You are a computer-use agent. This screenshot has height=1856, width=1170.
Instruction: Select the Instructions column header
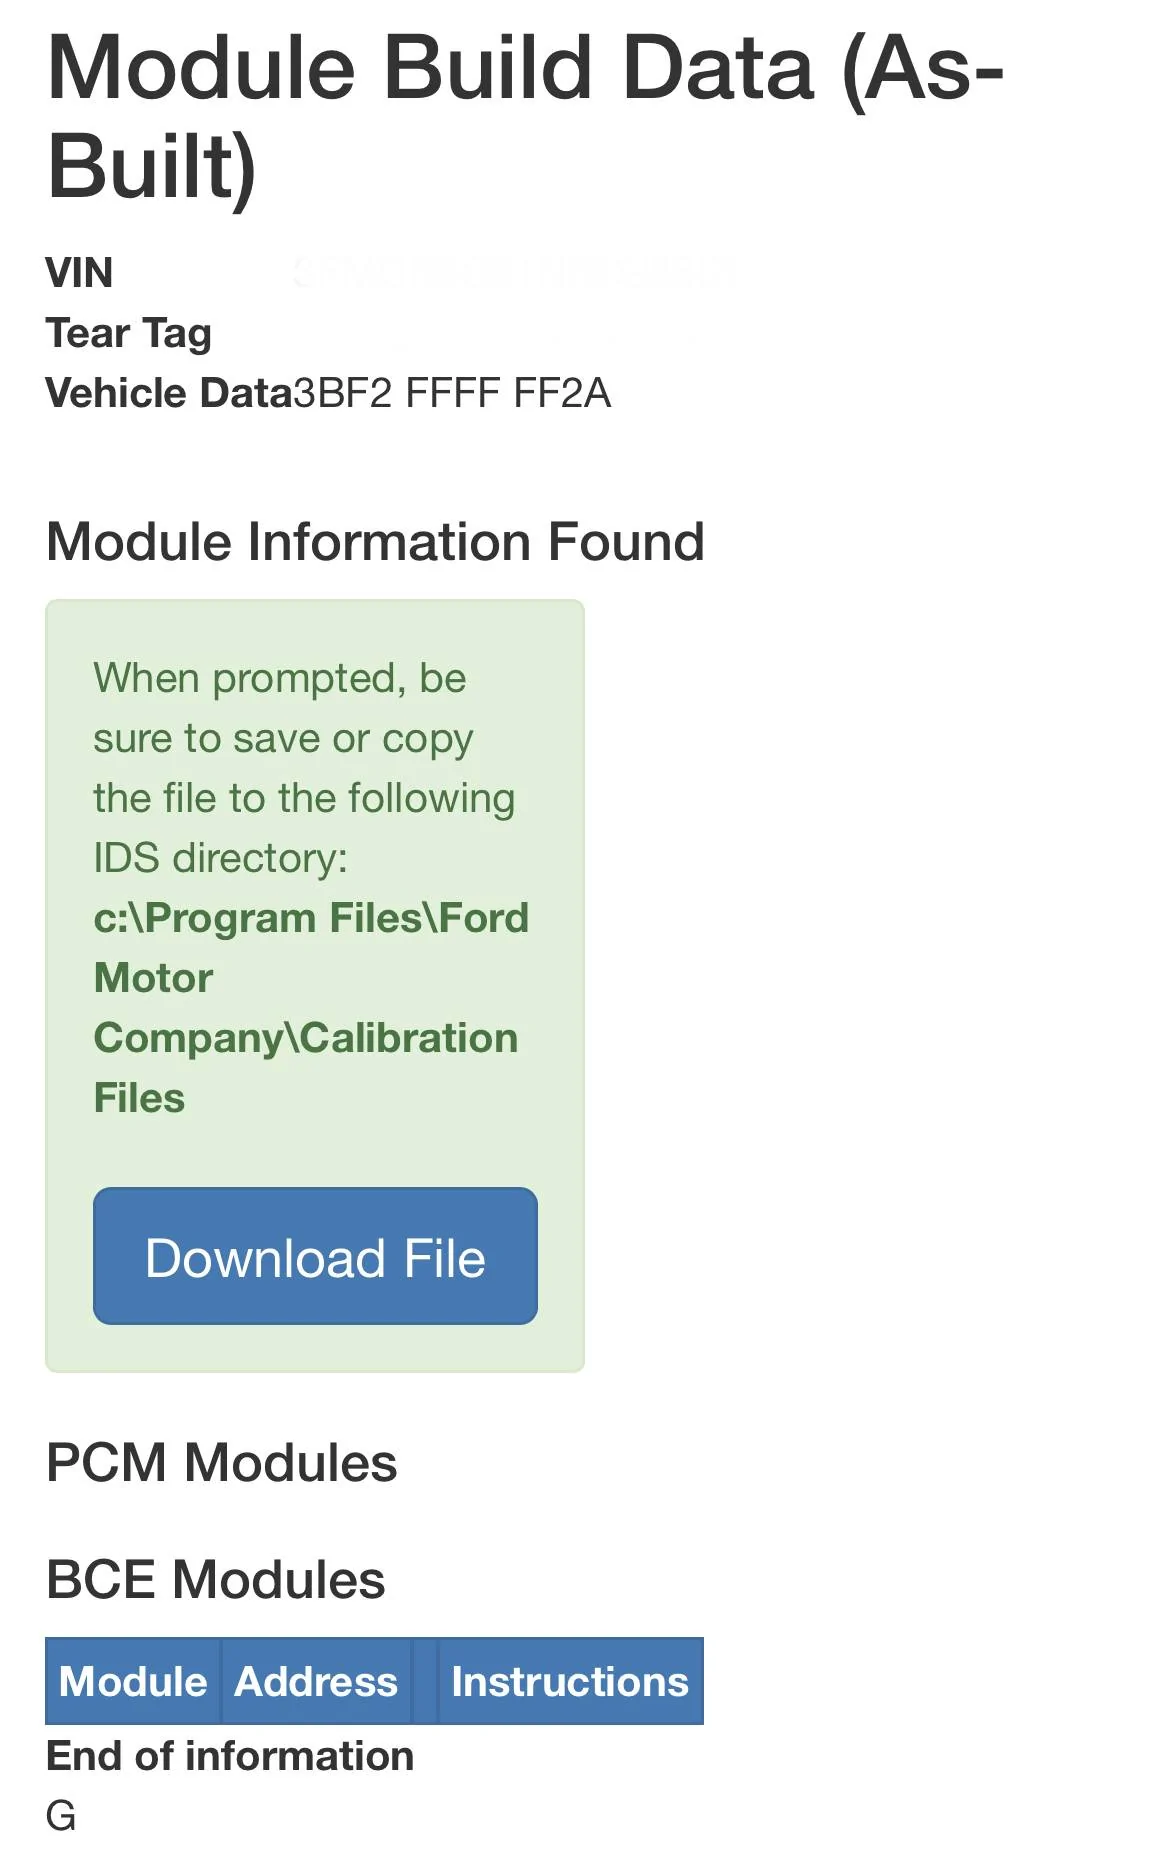(570, 1681)
